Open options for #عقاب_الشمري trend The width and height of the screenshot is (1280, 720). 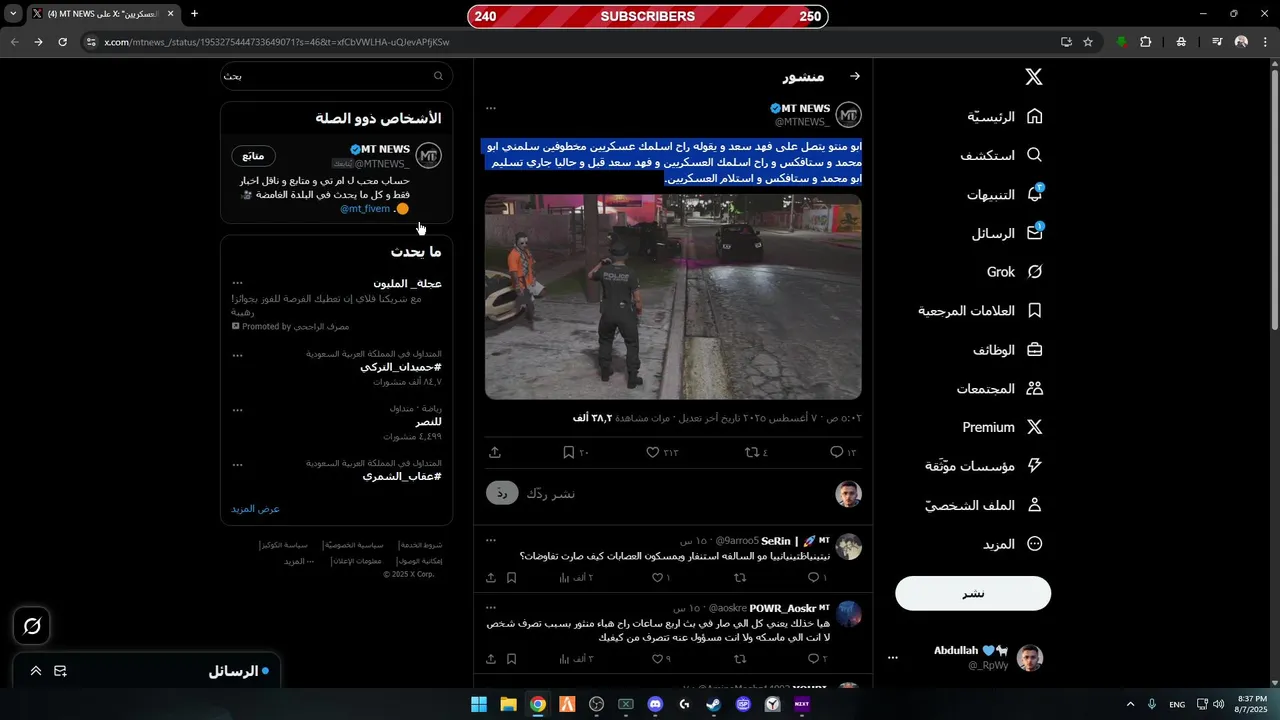point(237,465)
